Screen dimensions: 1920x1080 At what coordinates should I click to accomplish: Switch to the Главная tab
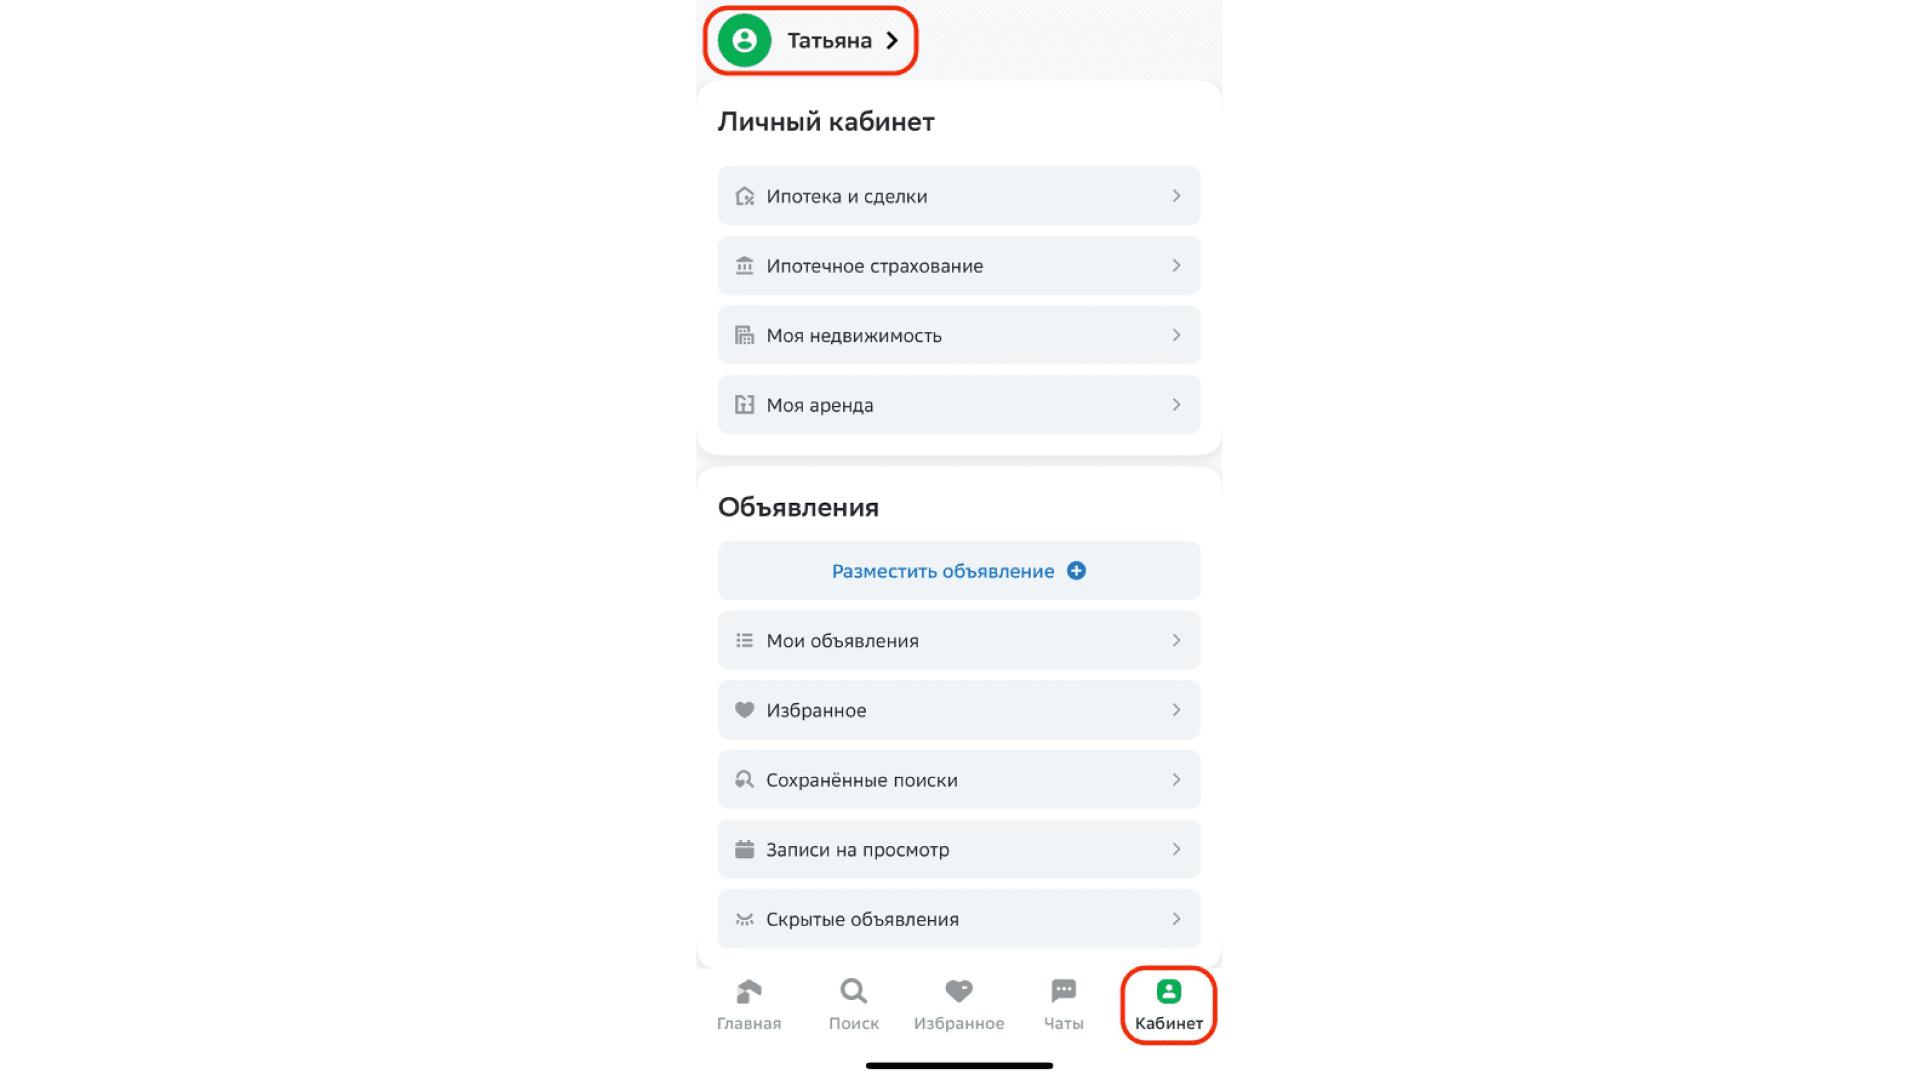[749, 1004]
